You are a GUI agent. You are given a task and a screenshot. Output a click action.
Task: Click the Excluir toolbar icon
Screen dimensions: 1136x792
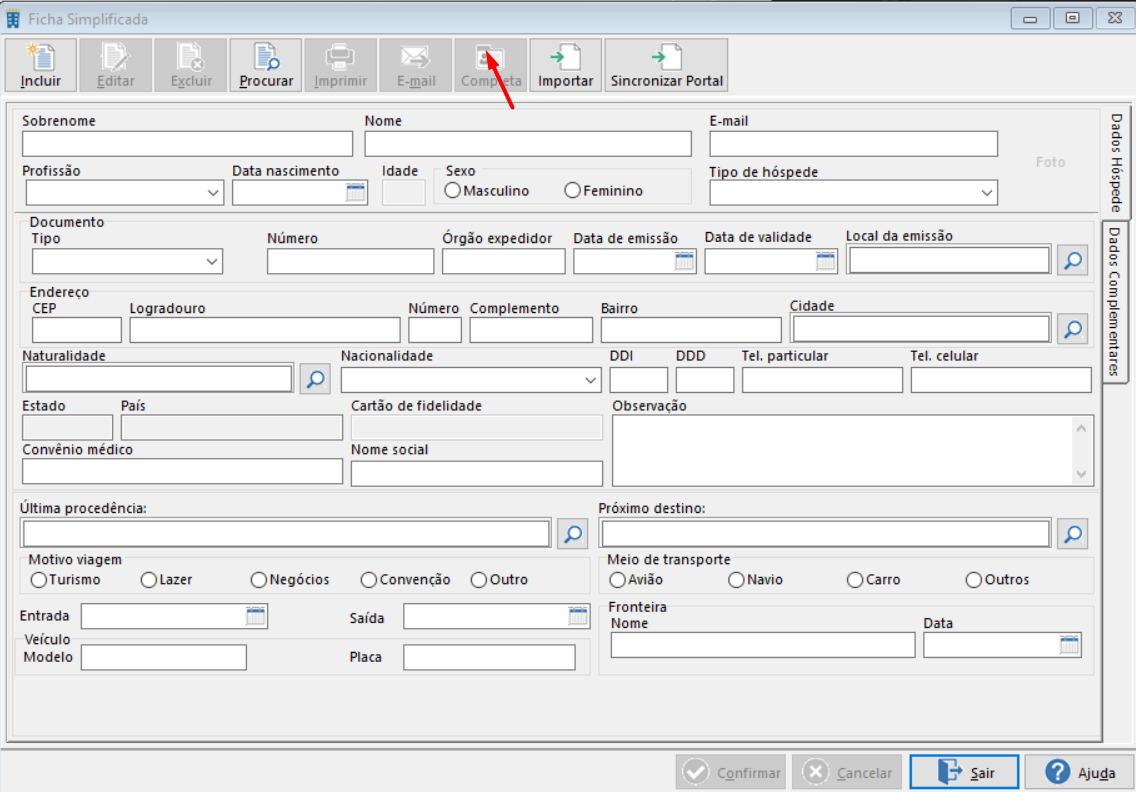point(191,65)
